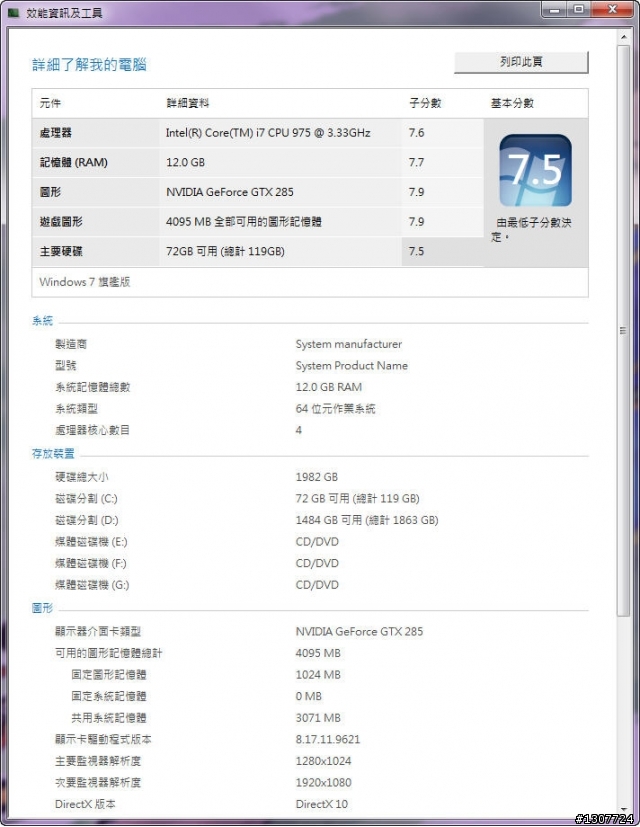
Task: Click the 7.5 base score Windows logo
Action: [536, 170]
